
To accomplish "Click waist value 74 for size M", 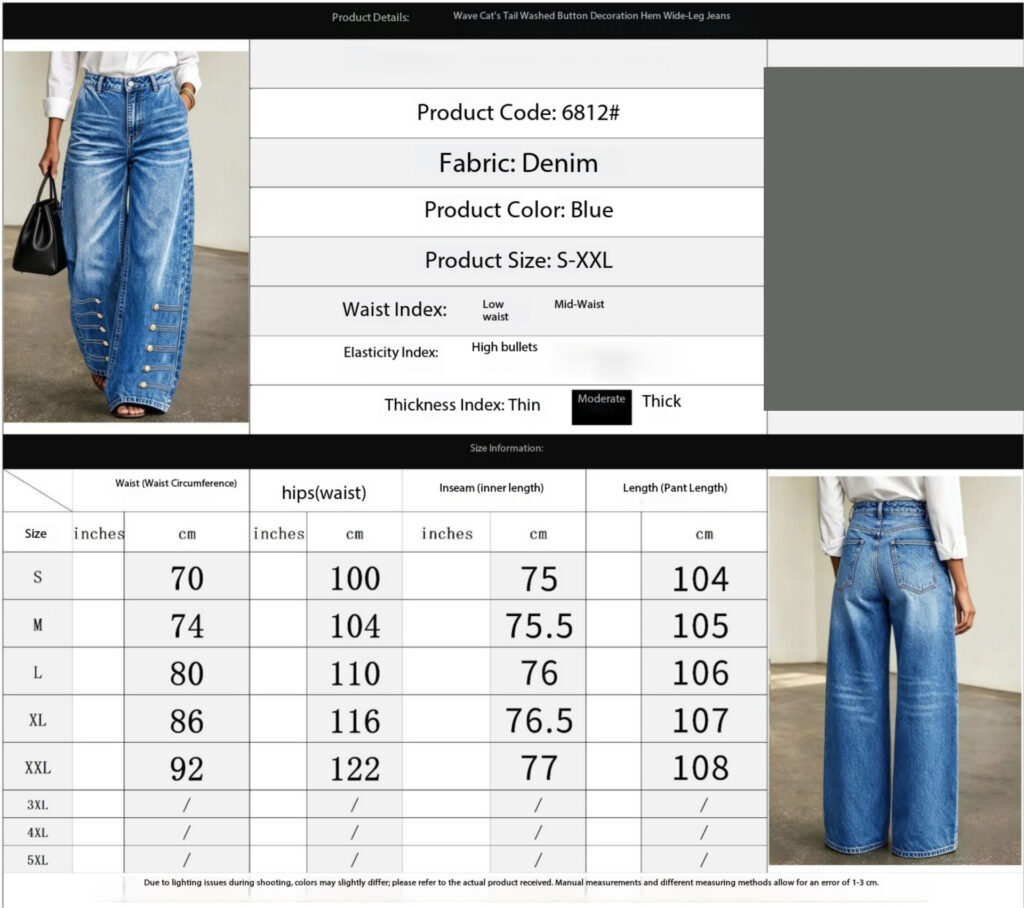I will coord(187,626).
